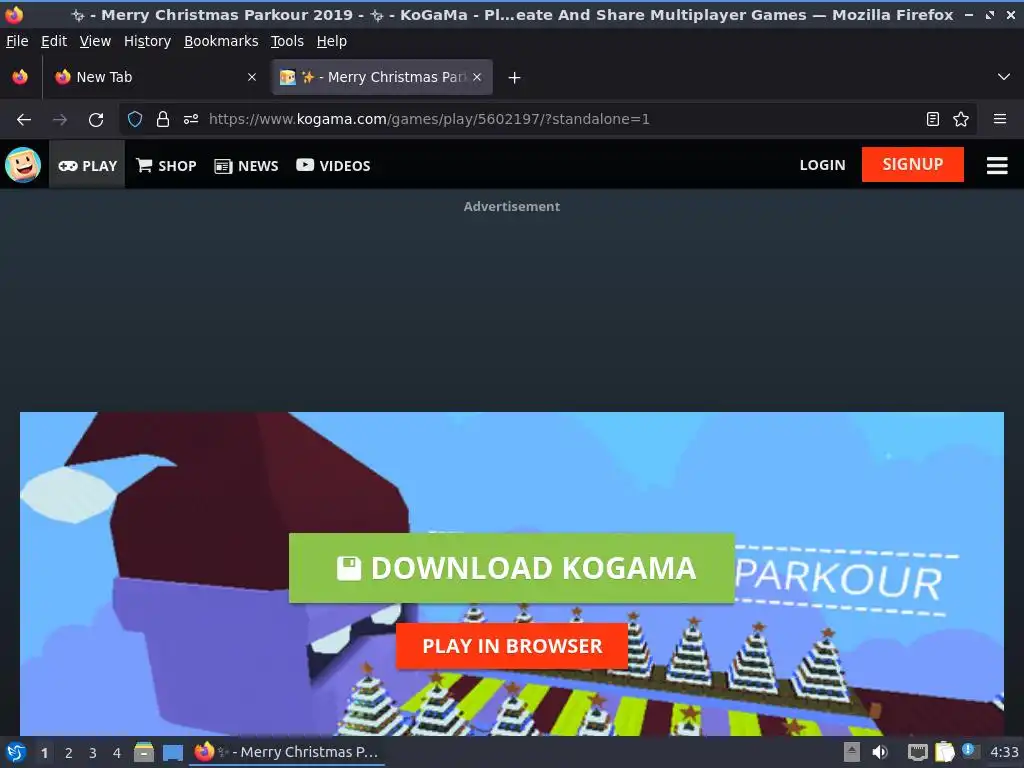Open the file manager taskbar icon
Screen dimensions: 1024x768
click(144, 753)
